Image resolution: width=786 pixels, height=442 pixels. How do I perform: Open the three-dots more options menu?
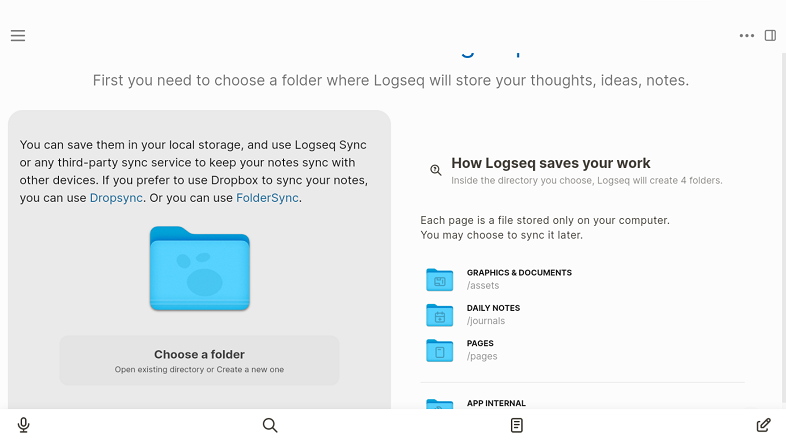pyautogui.click(x=747, y=36)
